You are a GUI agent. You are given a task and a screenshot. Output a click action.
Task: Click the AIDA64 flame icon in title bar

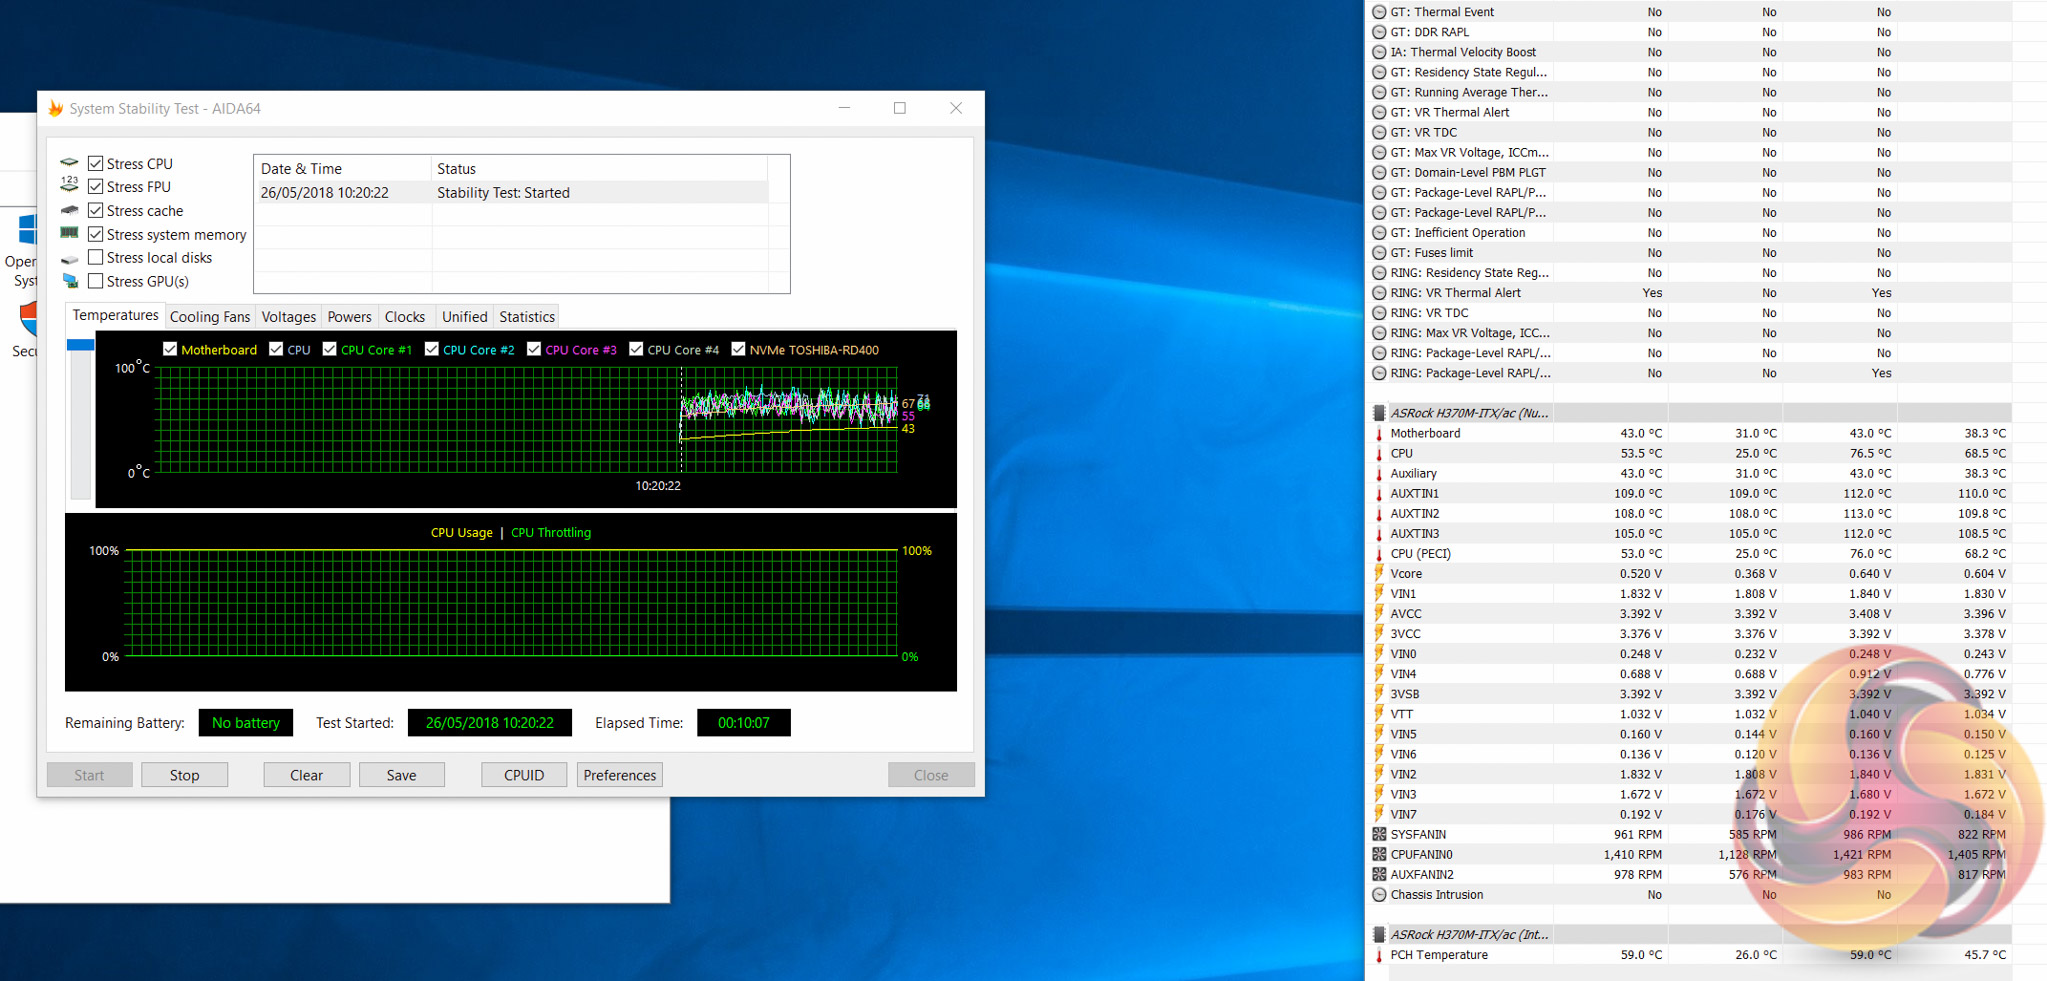click(56, 109)
